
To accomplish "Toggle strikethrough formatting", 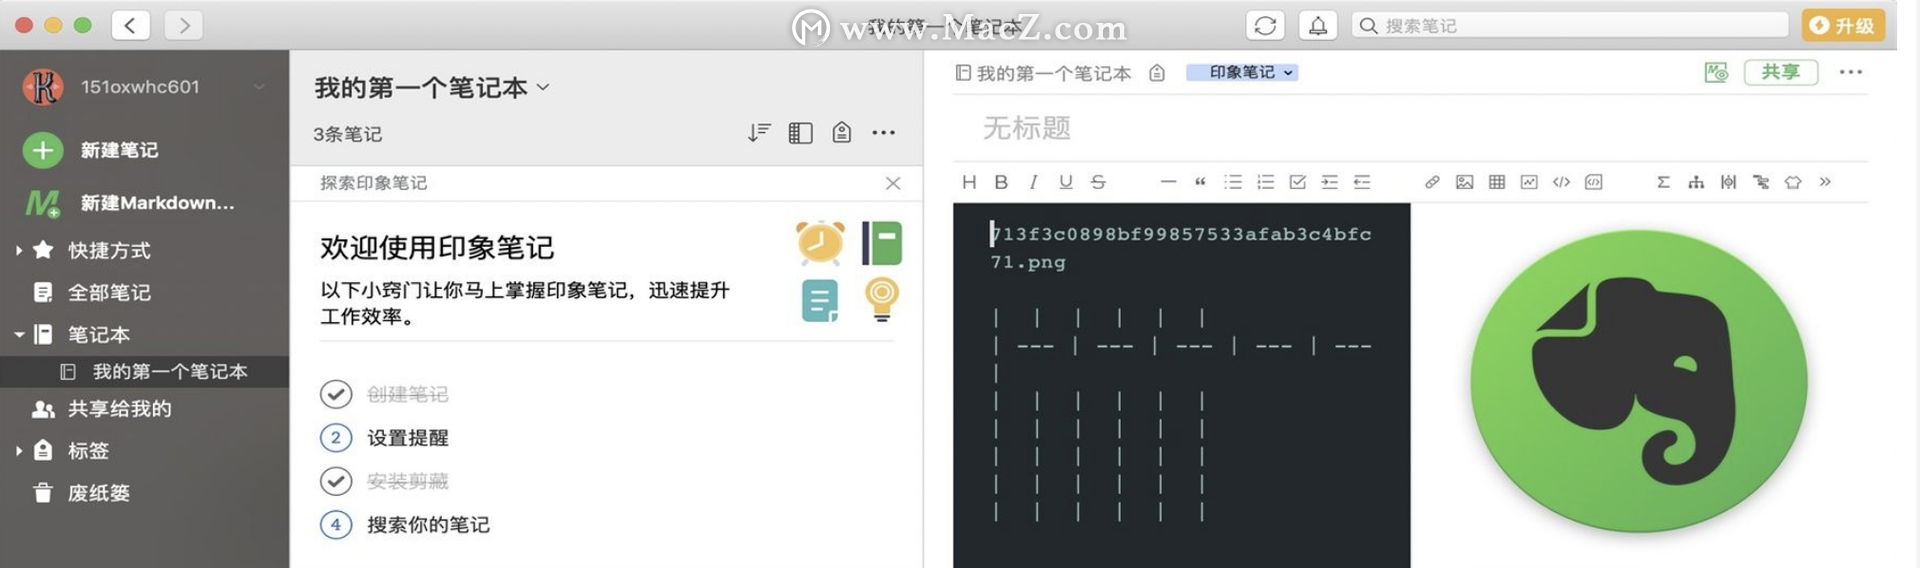I will pyautogui.click(x=1098, y=182).
